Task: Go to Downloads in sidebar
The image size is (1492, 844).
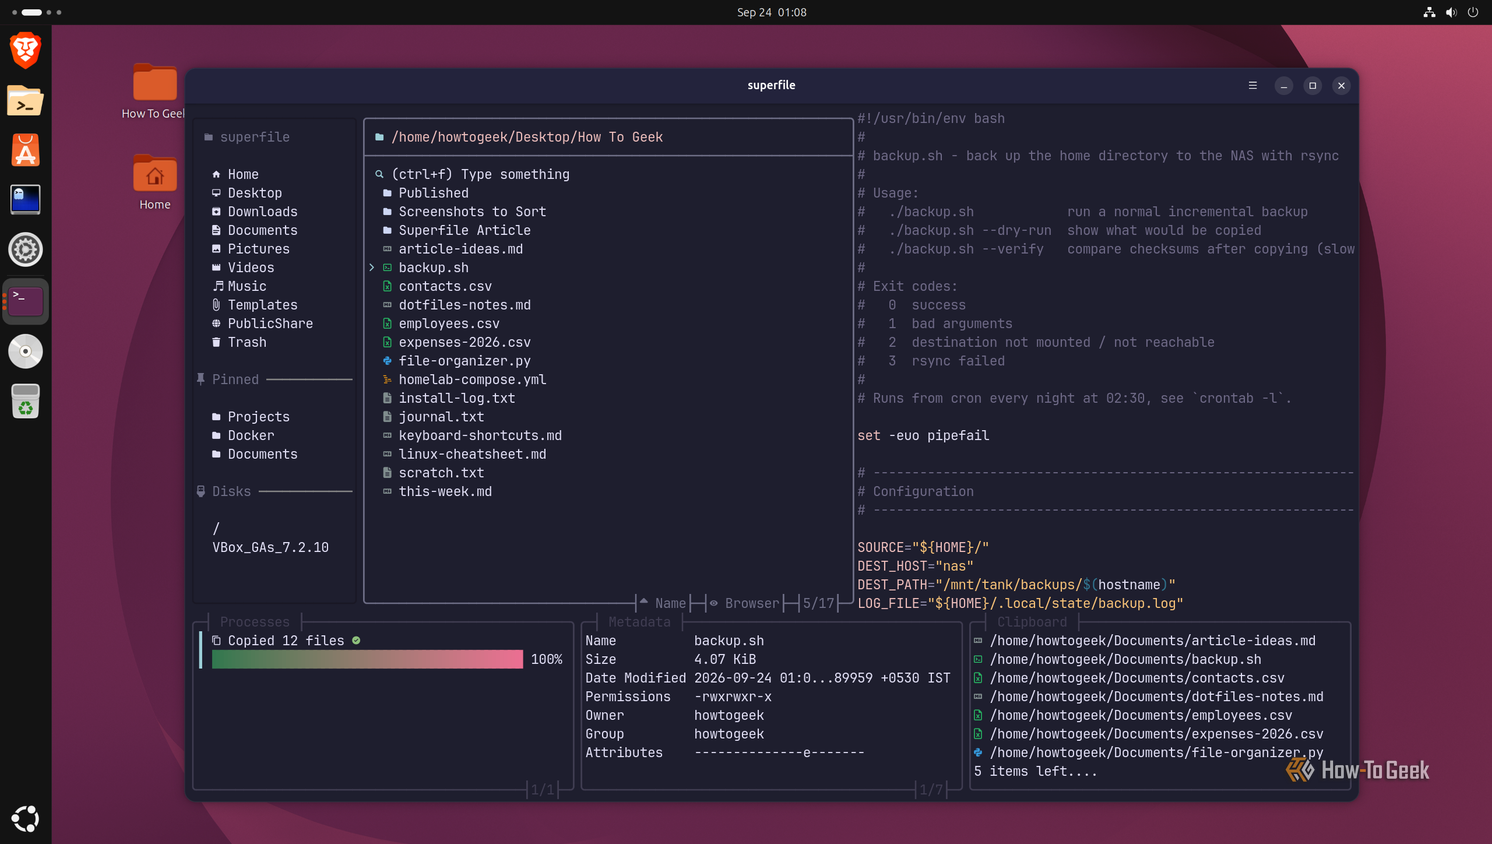Action: pyautogui.click(x=262, y=212)
